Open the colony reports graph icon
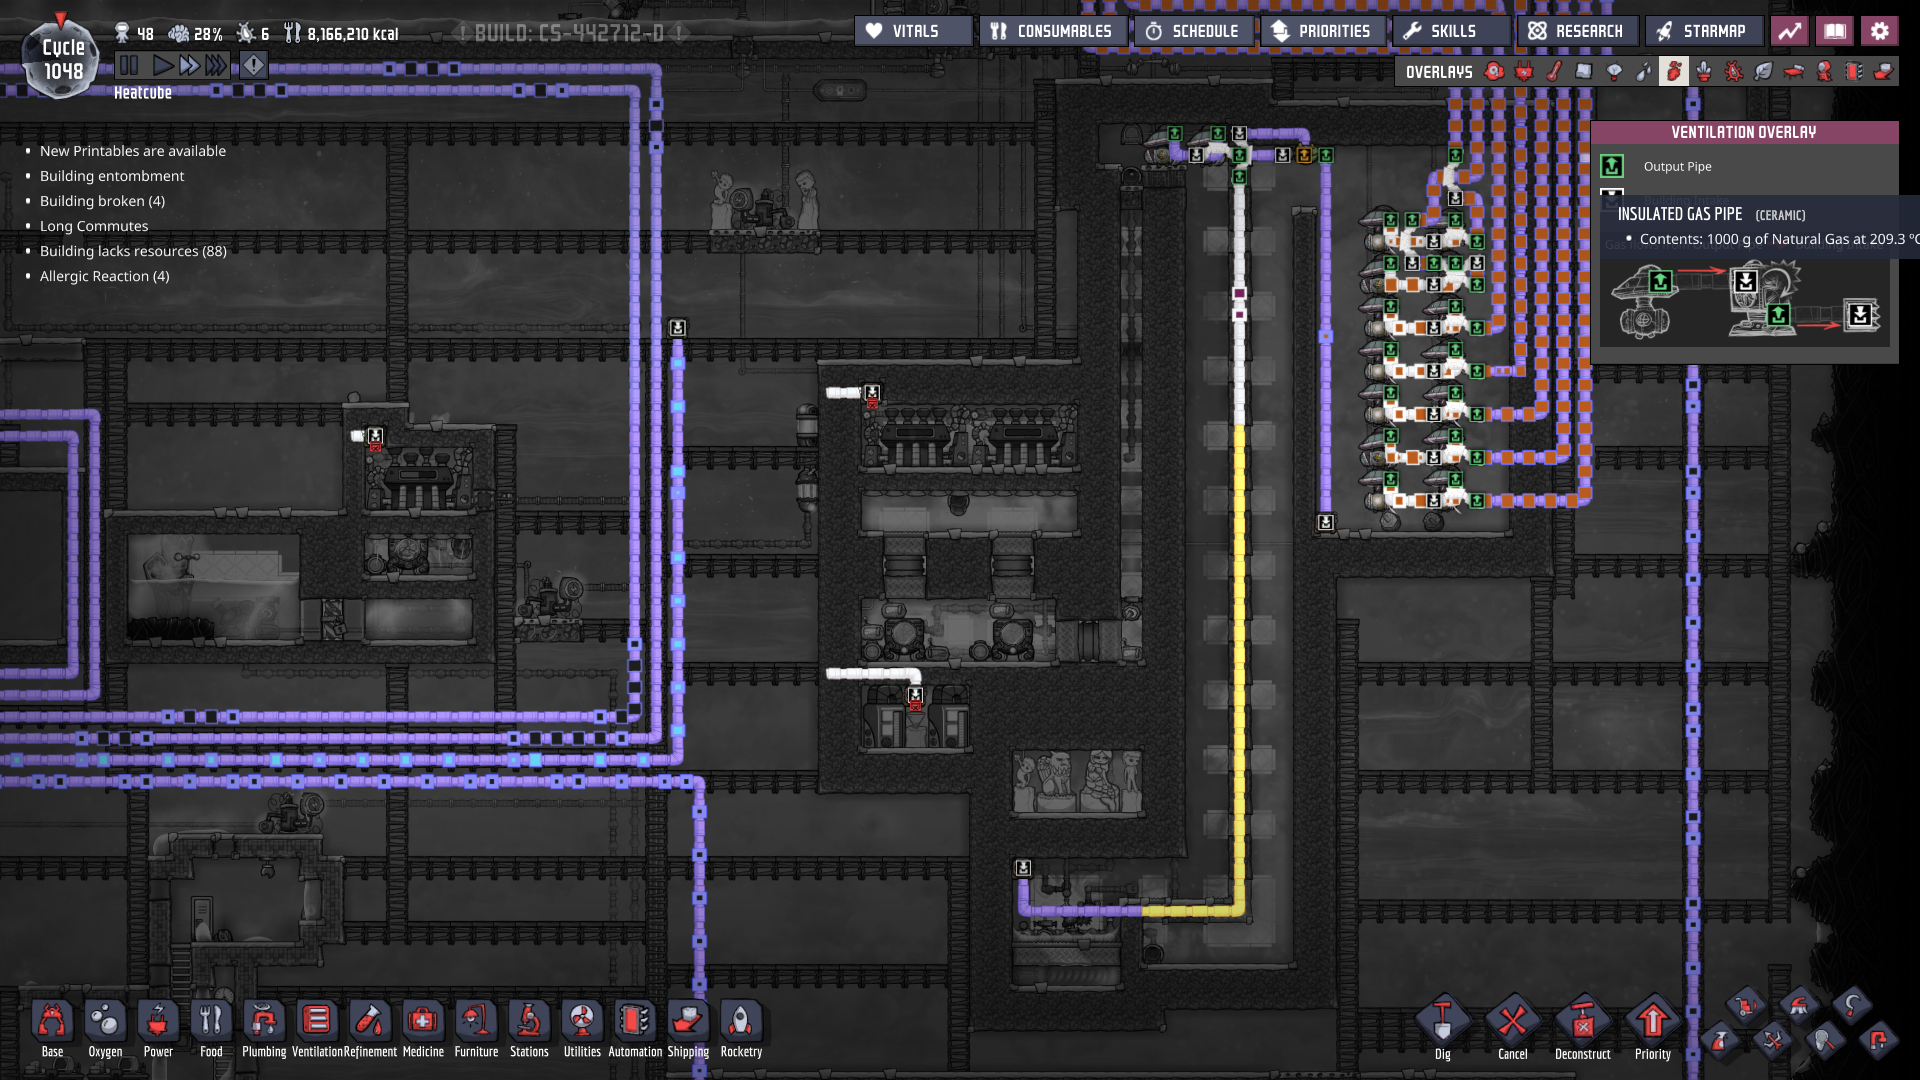 (1790, 31)
